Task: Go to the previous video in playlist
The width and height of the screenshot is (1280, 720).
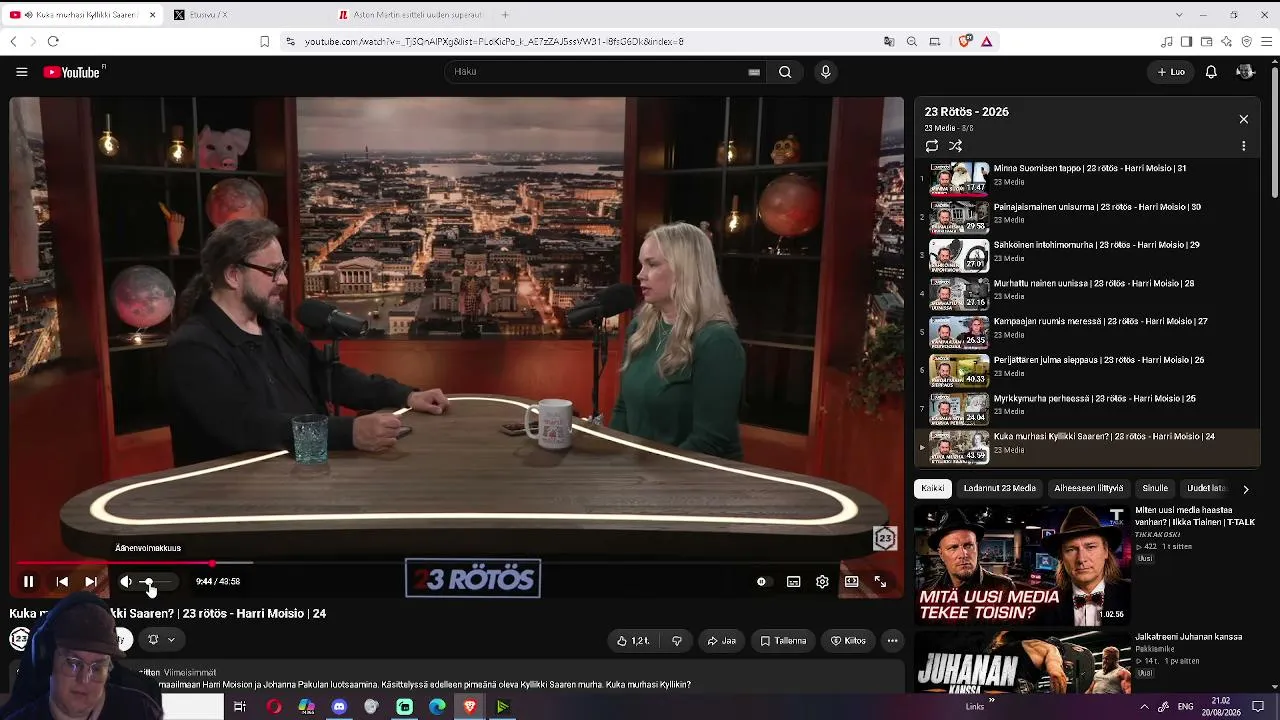Action: coord(62,581)
